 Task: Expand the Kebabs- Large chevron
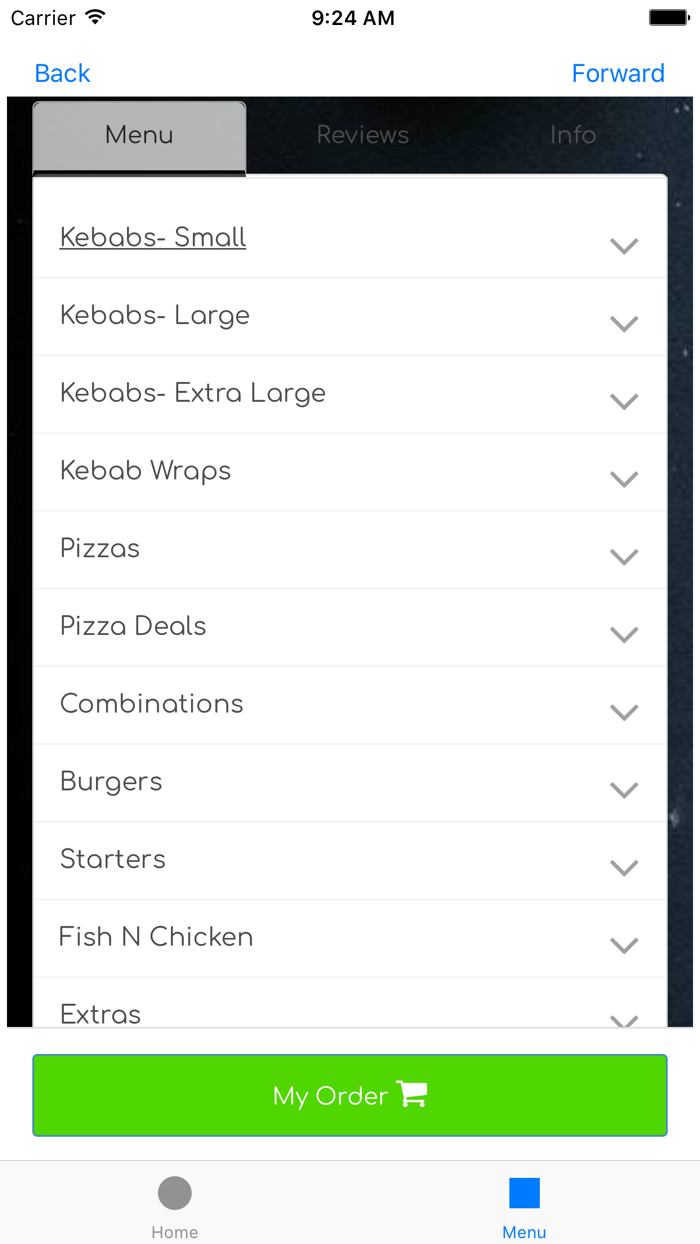pos(624,324)
